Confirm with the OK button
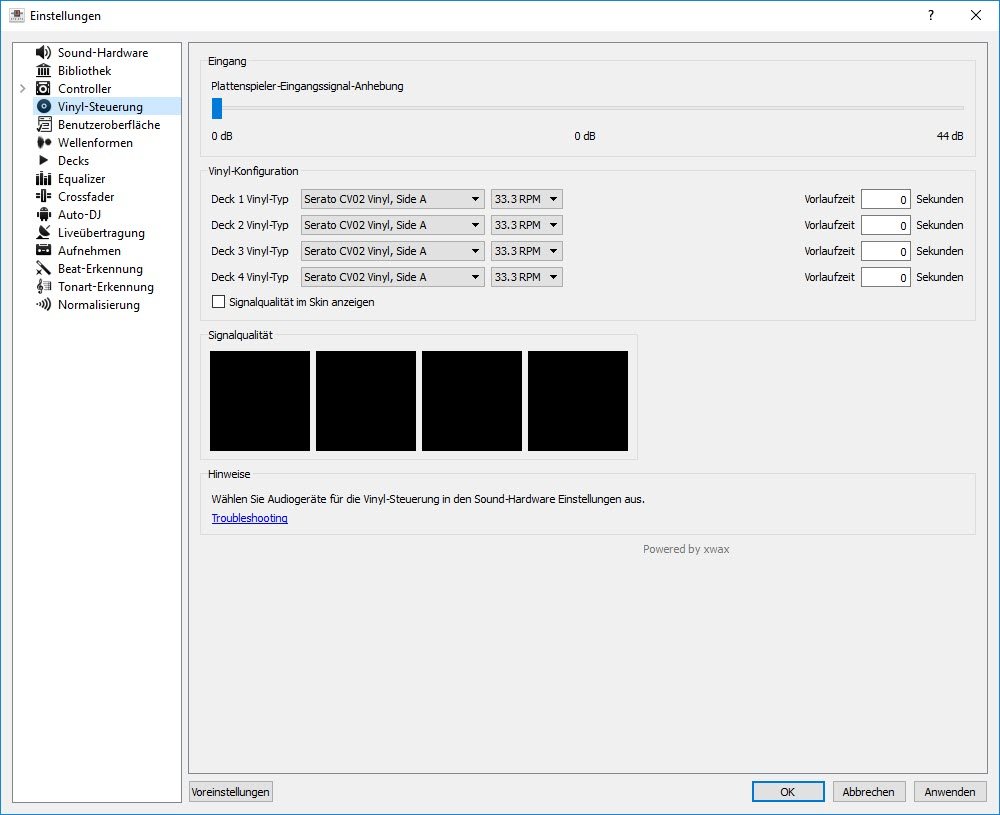Screen dimensions: 1000x815 point(788,791)
